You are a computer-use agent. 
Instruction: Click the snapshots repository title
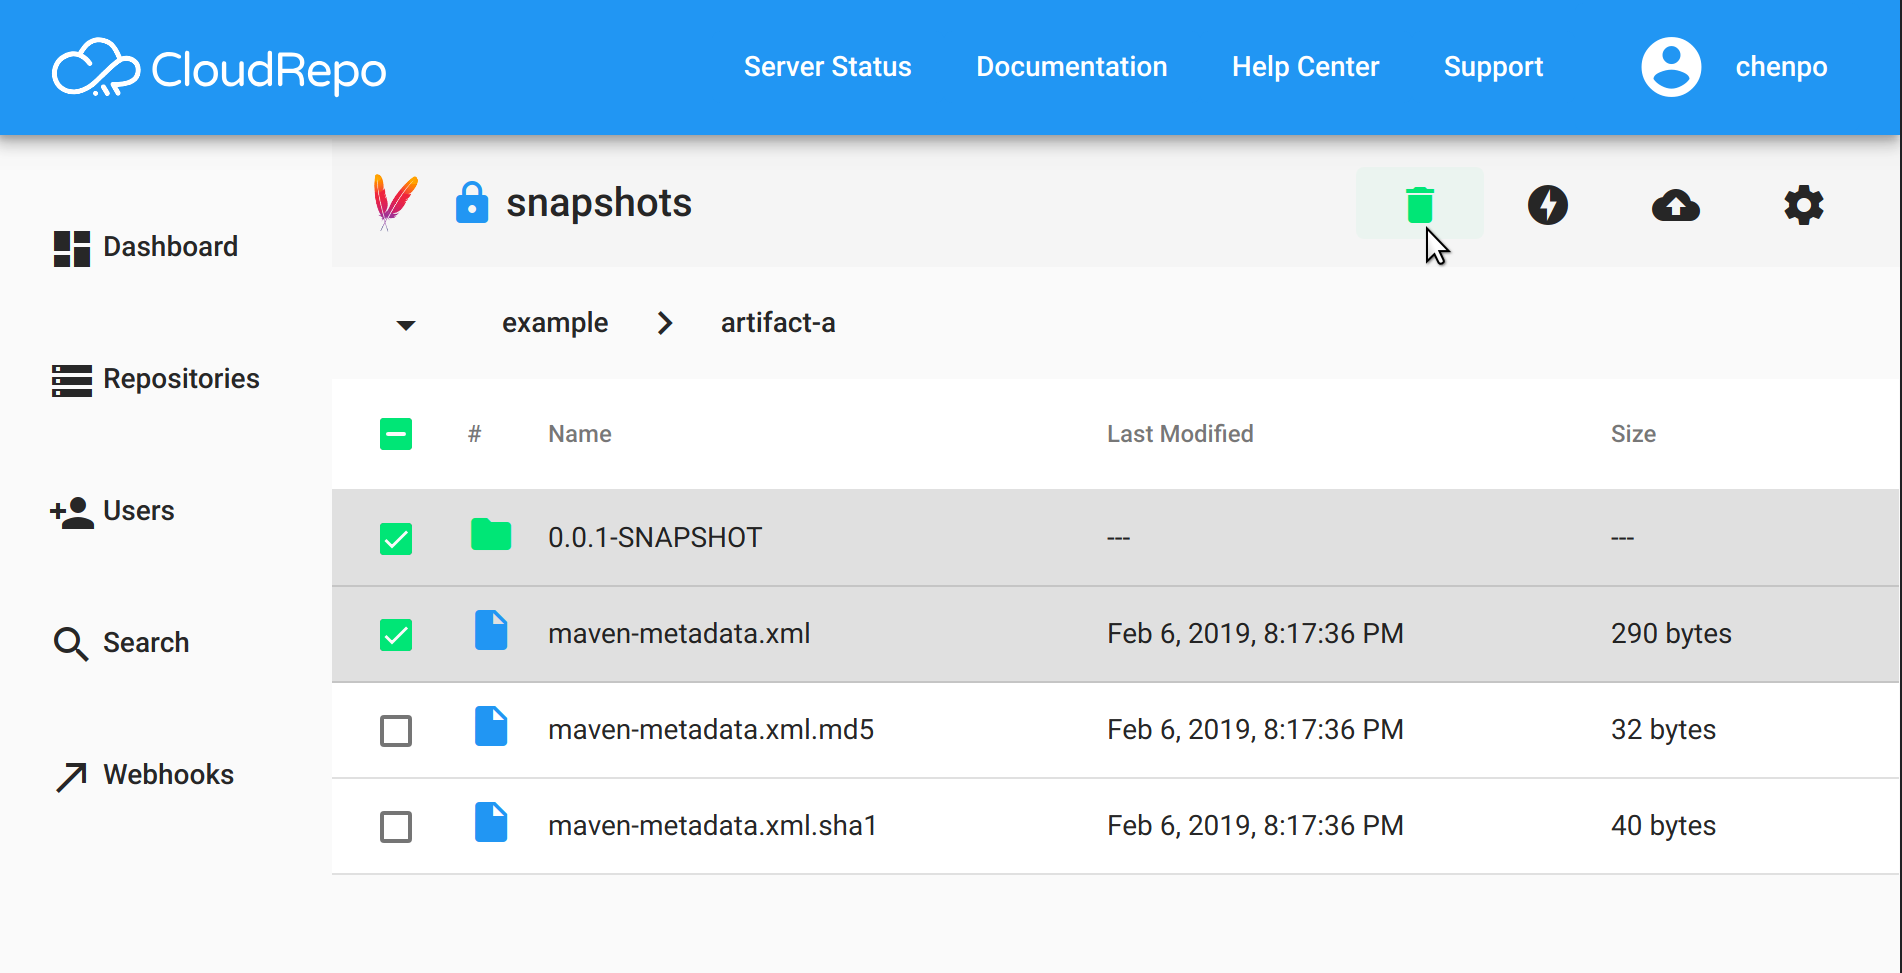pos(599,203)
